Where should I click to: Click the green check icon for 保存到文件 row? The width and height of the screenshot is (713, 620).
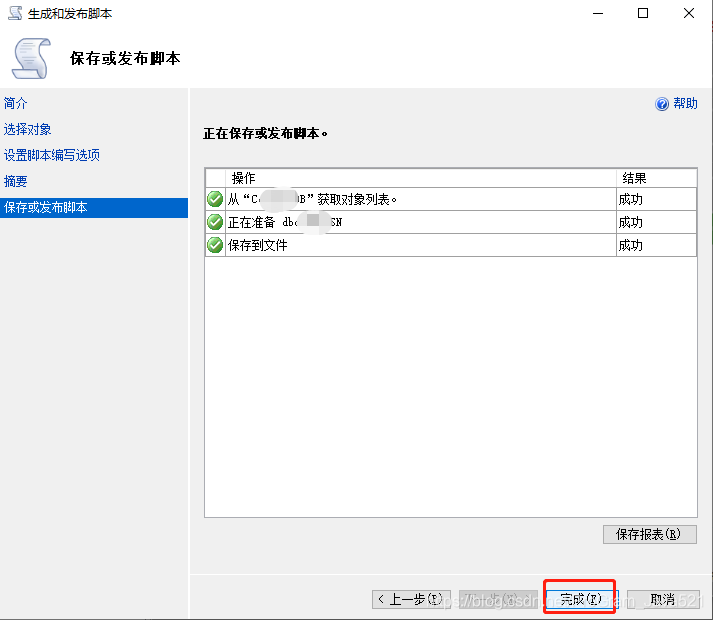click(215, 245)
